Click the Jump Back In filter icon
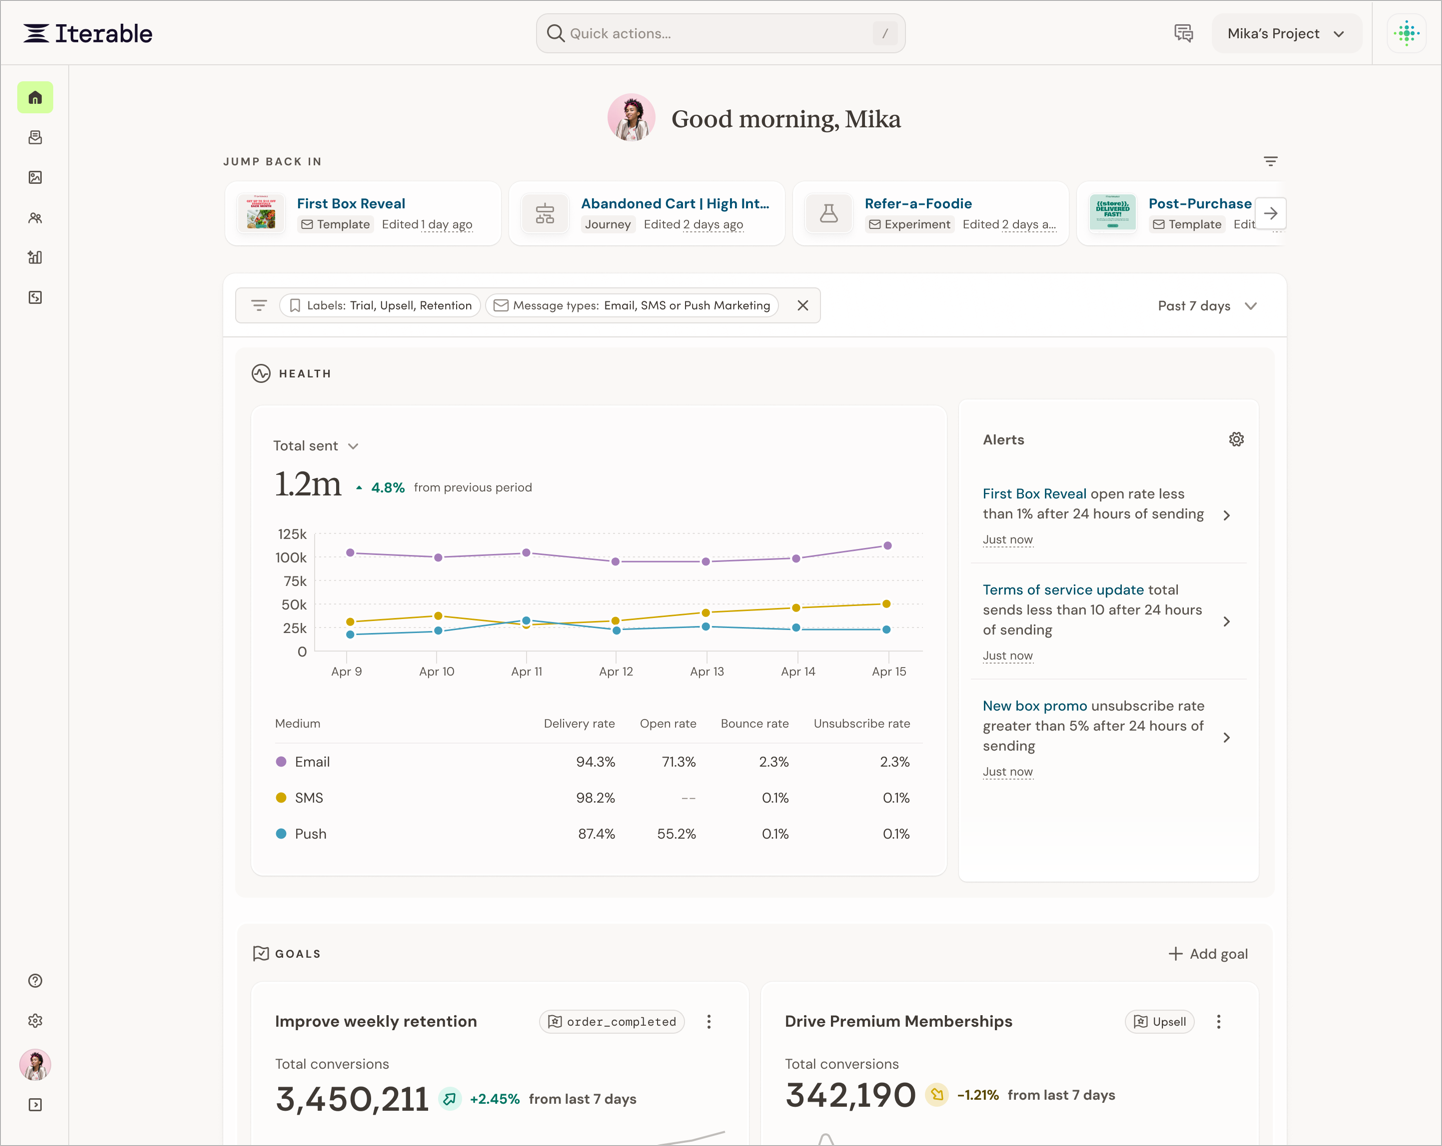1442x1146 pixels. coord(1270,161)
